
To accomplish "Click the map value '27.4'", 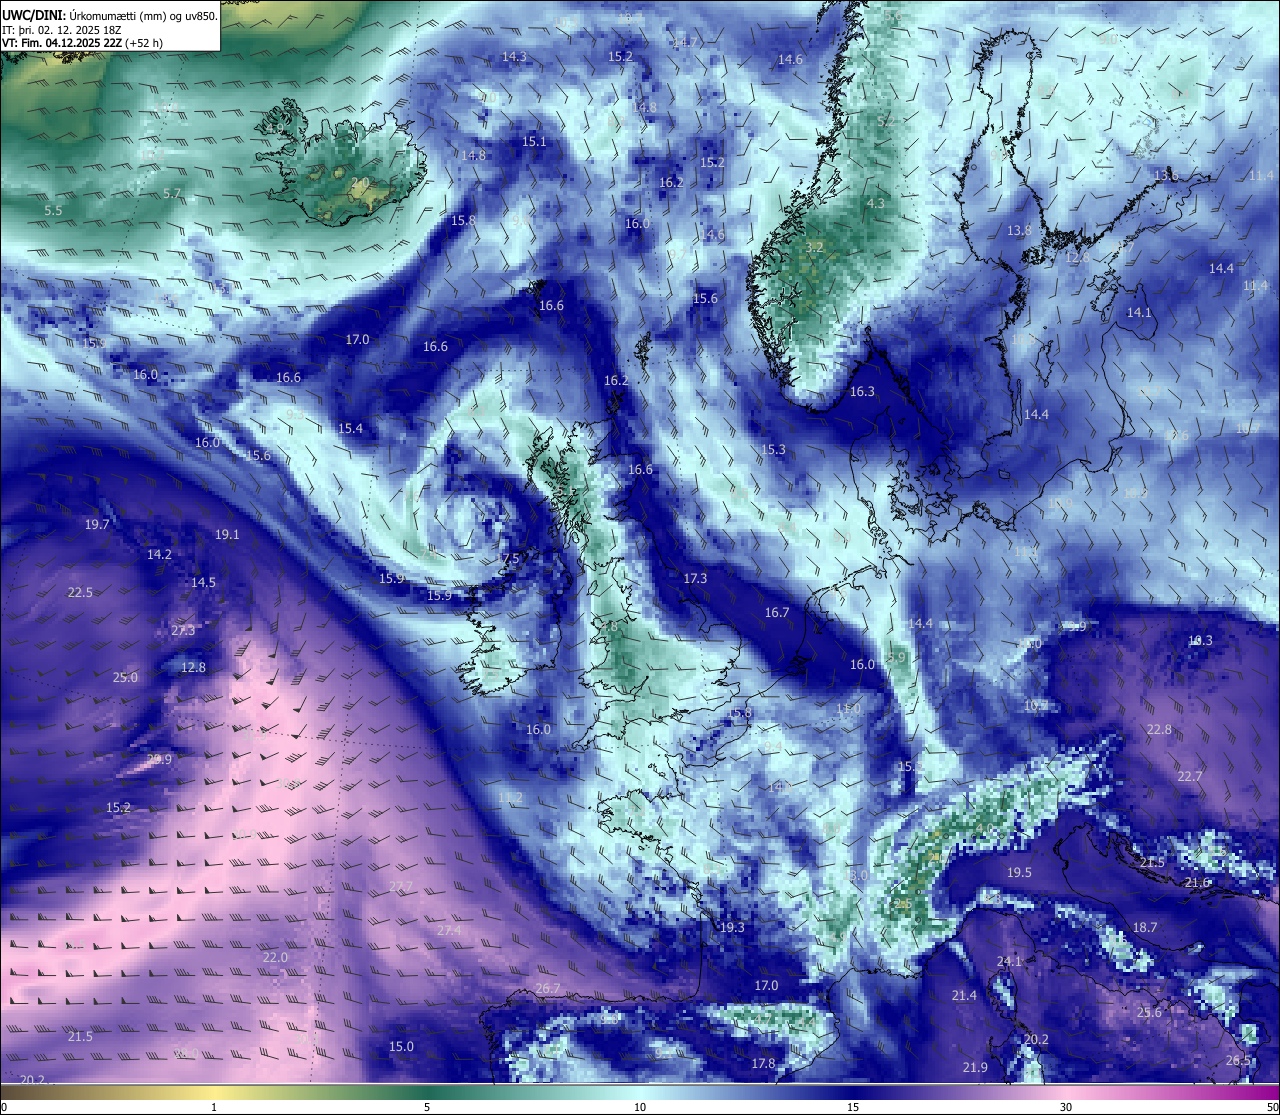I will click(x=449, y=931).
